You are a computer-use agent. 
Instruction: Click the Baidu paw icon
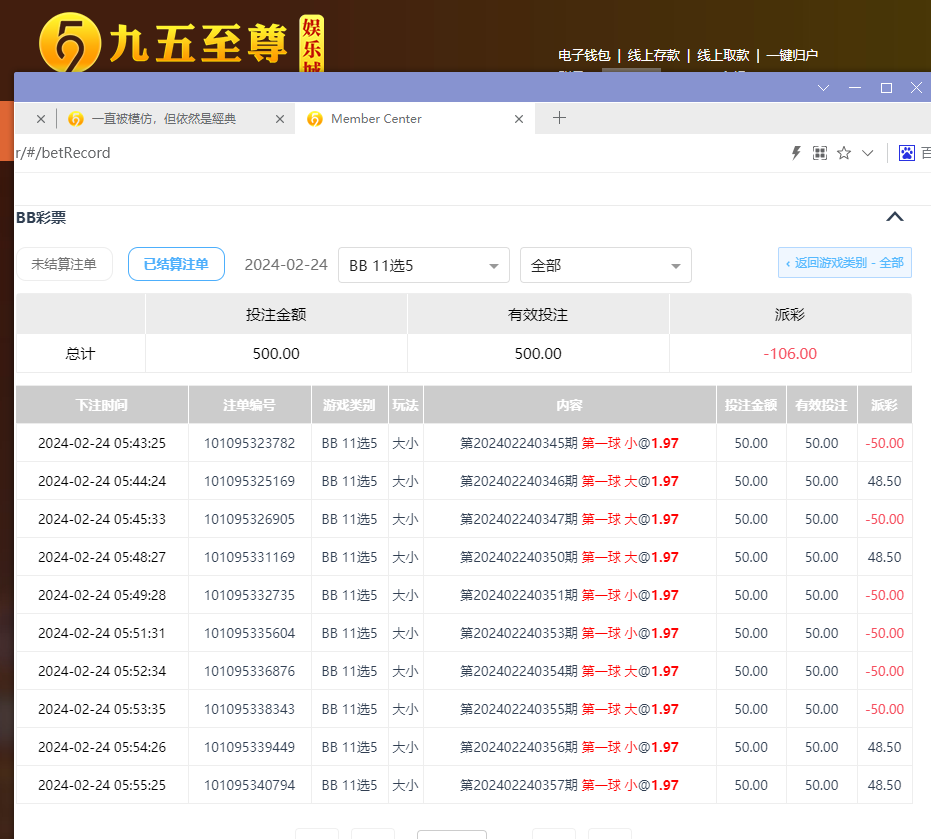click(x=907, y=153)
